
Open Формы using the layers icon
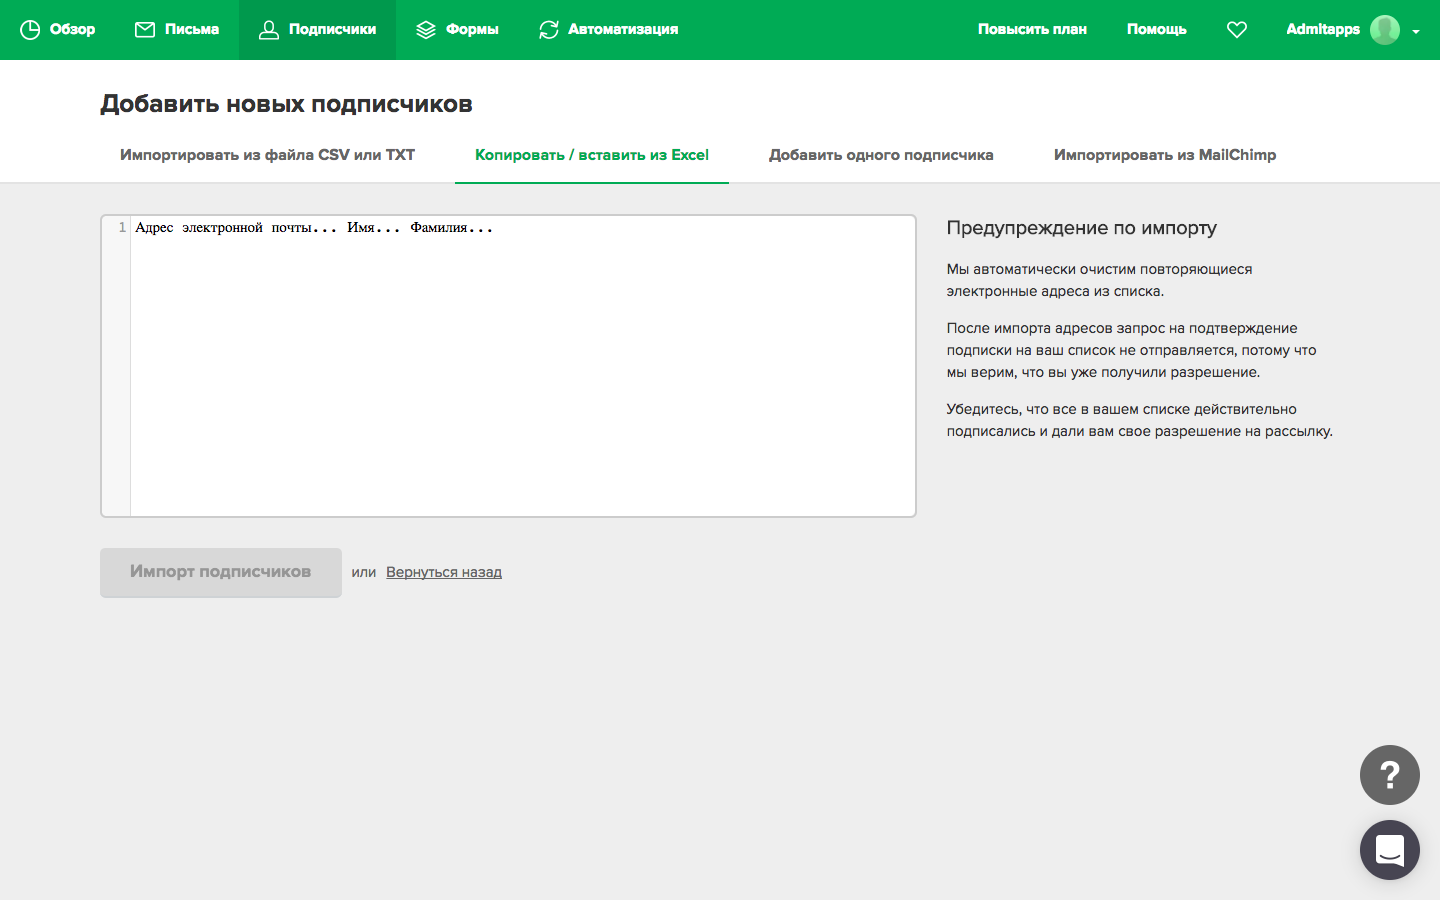(425, 29)
